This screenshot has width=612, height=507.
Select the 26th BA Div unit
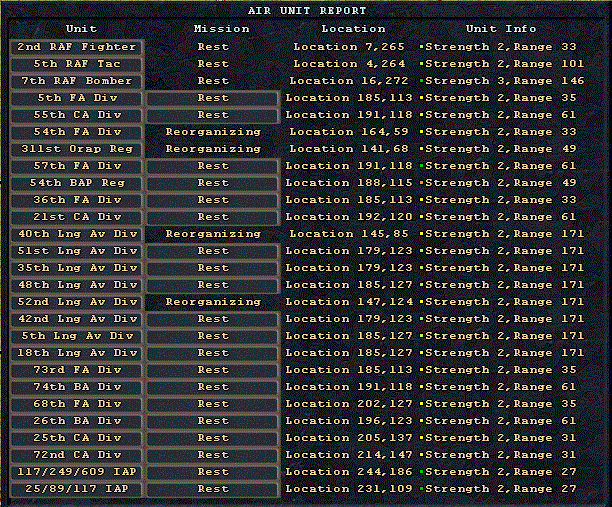click(x=77, y=421)
